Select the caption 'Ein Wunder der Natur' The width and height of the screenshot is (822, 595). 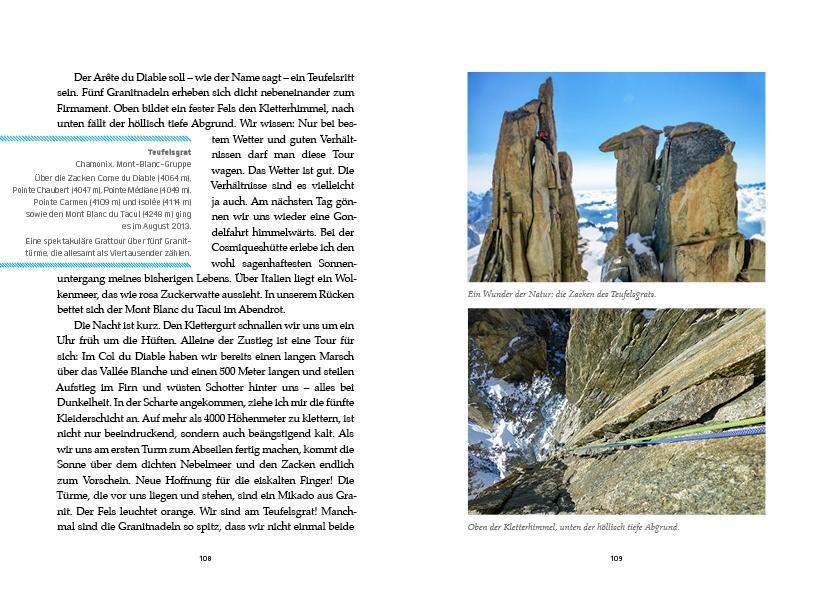click(562, 295)
